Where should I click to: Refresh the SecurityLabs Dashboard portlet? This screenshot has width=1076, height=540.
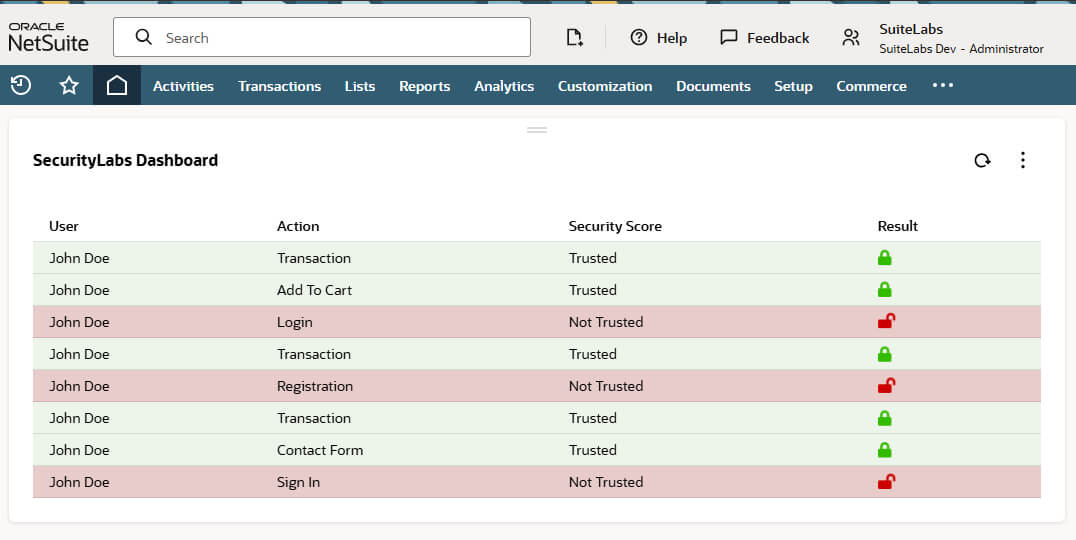[x=982, y=160]
